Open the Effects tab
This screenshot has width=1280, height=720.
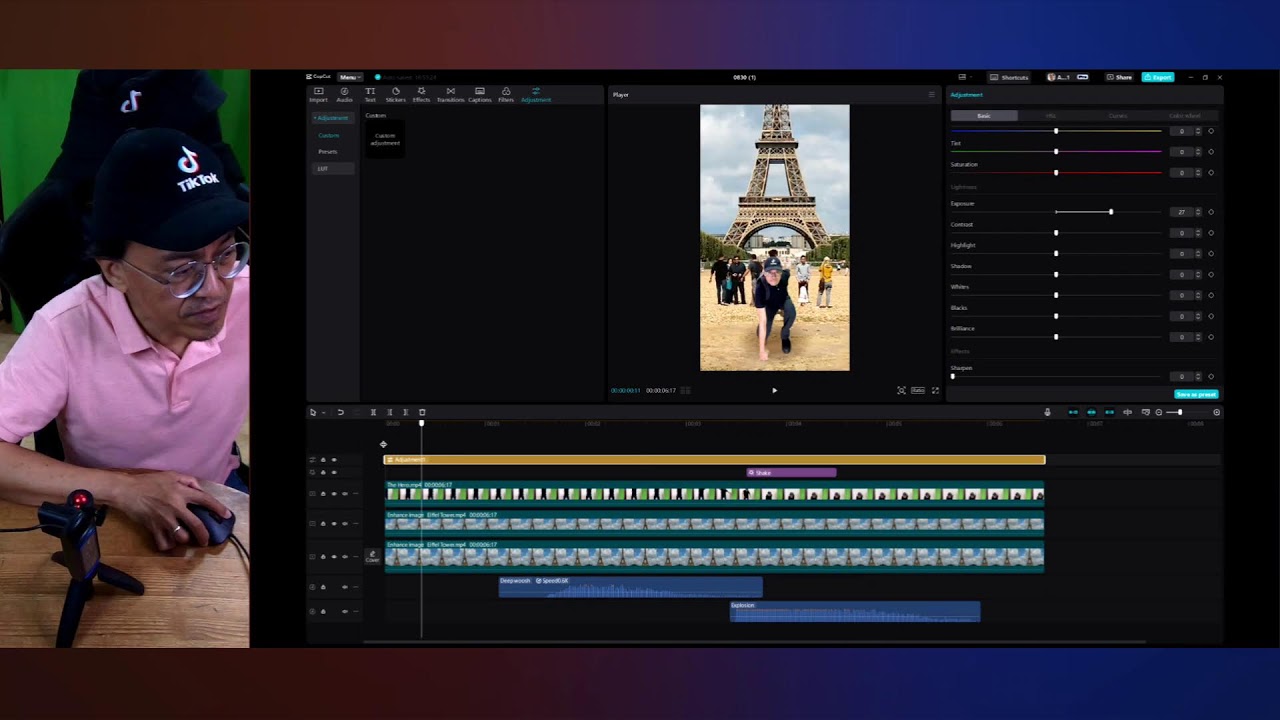click(421, 95)
